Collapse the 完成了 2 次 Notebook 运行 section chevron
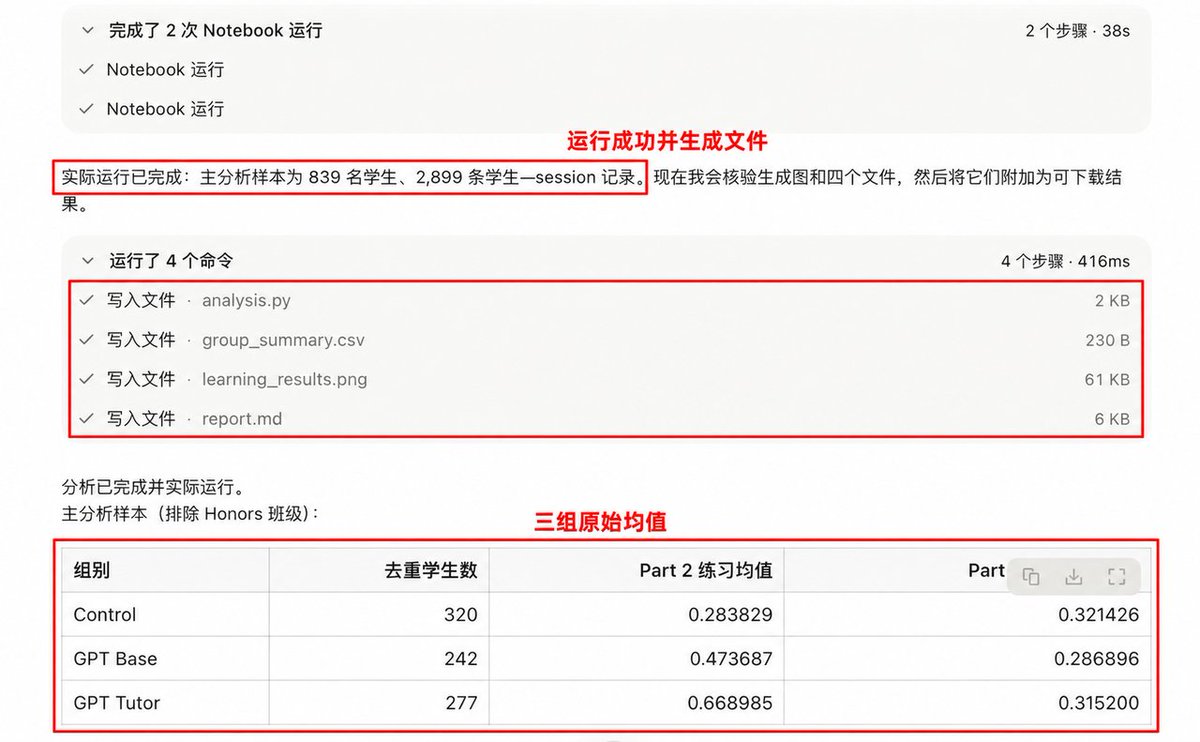 87,31
